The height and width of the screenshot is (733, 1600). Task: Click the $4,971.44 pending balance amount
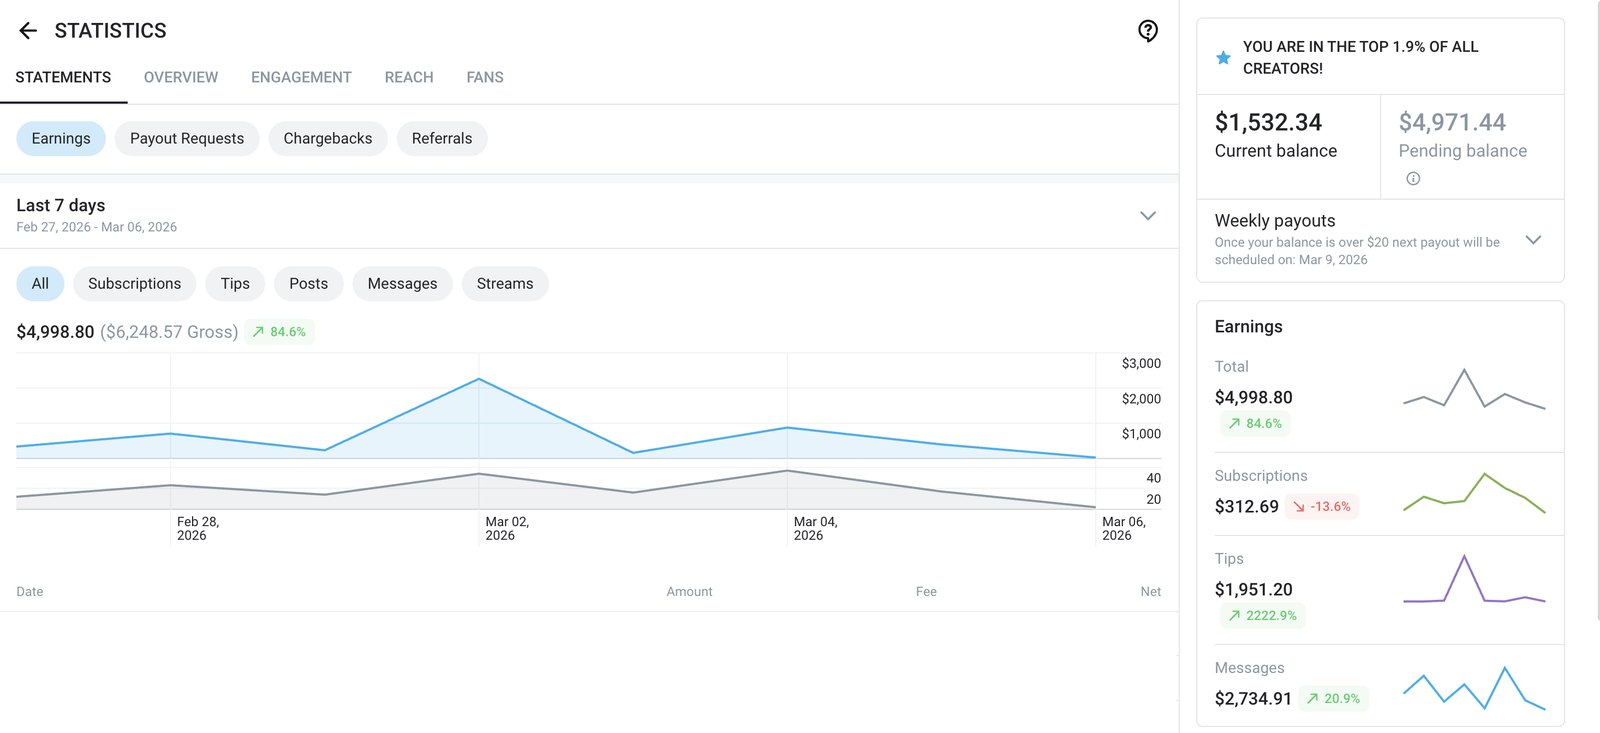tap(1452, 122)
